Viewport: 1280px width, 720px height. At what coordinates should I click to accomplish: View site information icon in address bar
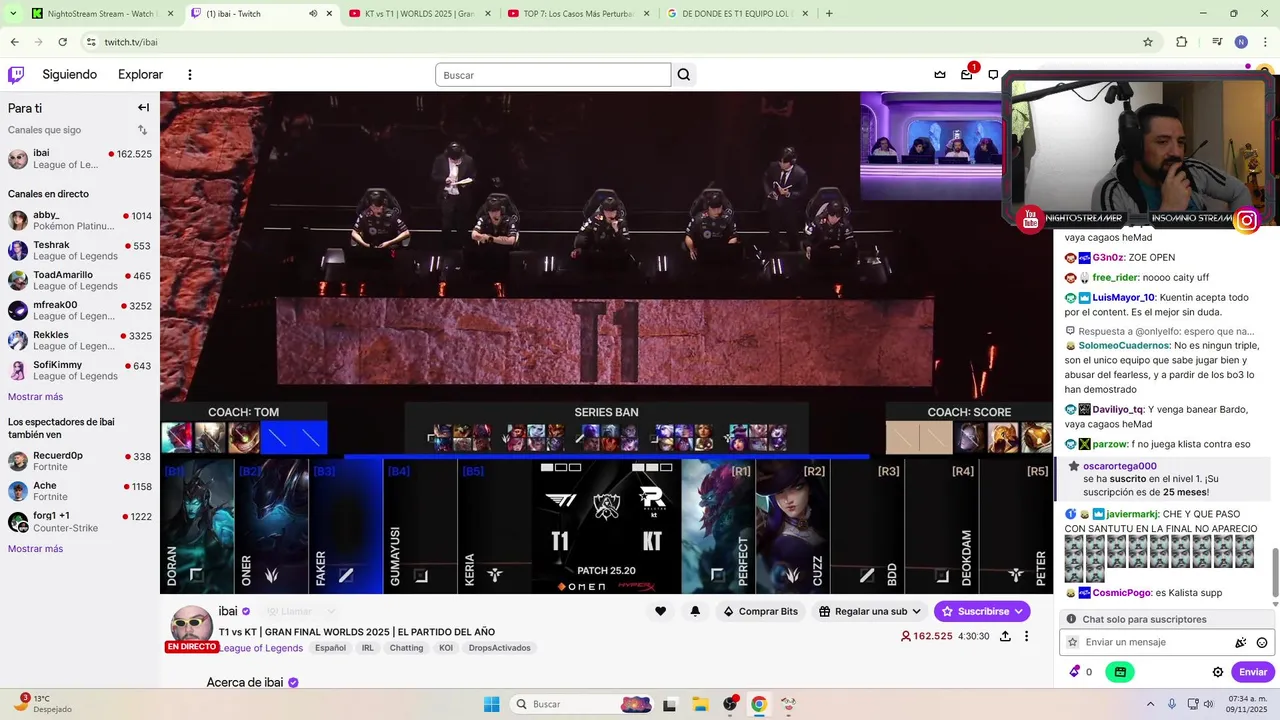coord(91,42)
